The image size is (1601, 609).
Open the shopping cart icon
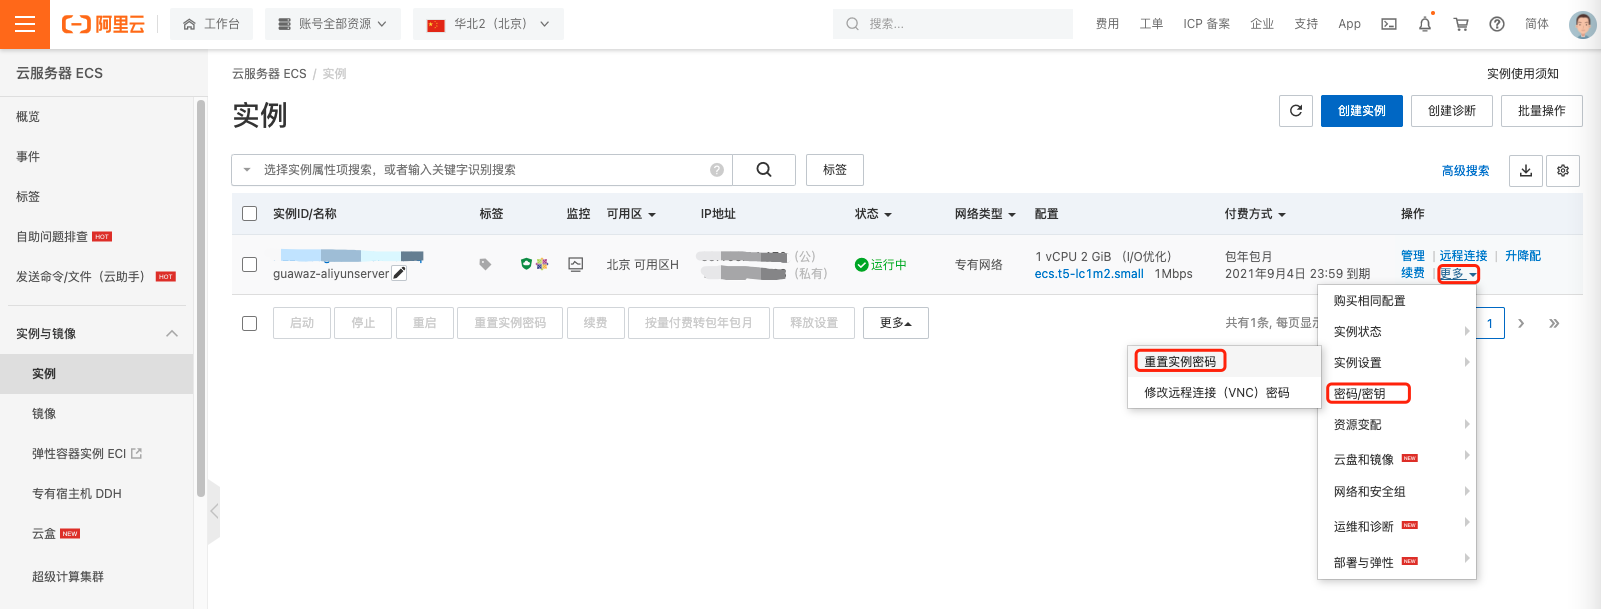(1461, 24)
